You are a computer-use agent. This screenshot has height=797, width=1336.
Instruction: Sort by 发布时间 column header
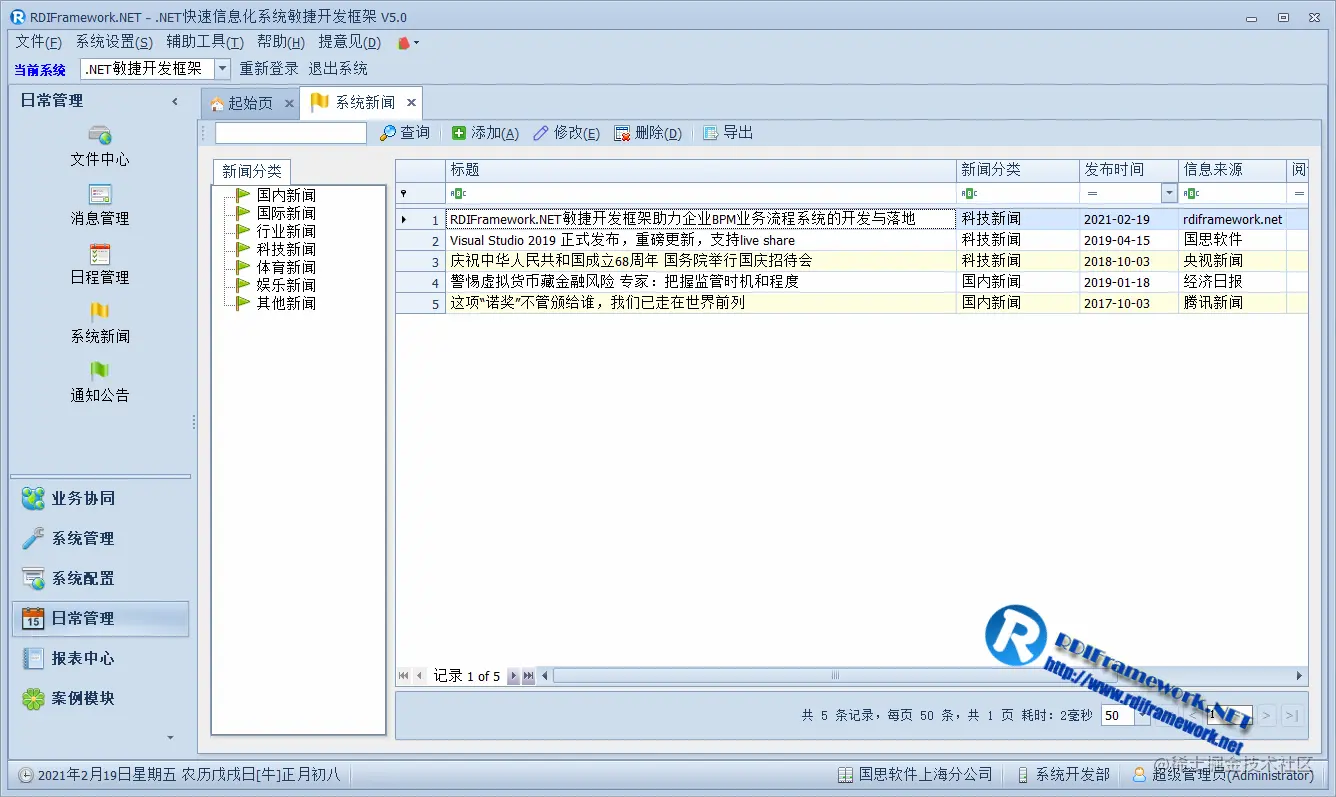tap(1129, 170)
